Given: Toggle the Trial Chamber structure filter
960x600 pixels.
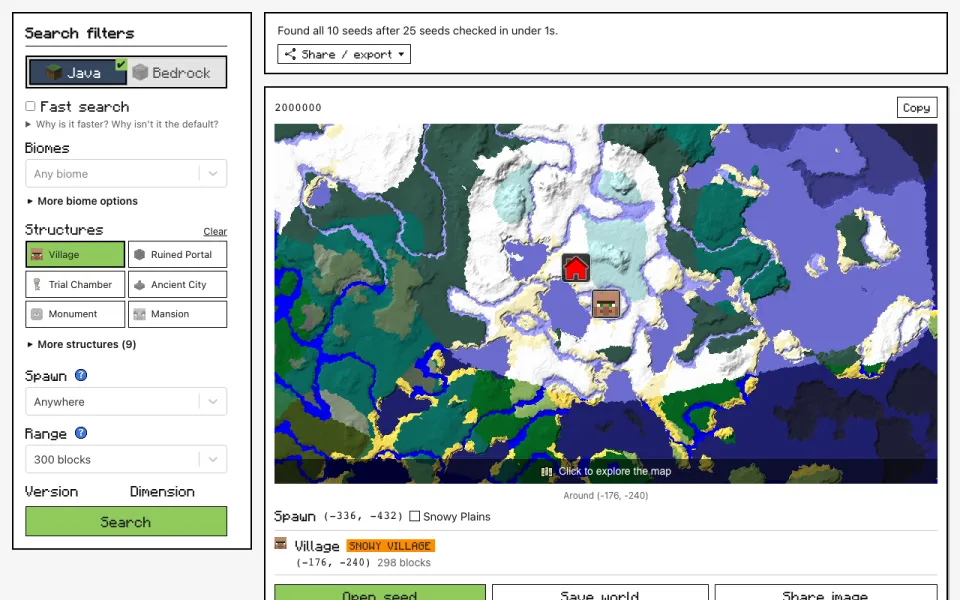Looking at the screenshot, I should 75,284.
